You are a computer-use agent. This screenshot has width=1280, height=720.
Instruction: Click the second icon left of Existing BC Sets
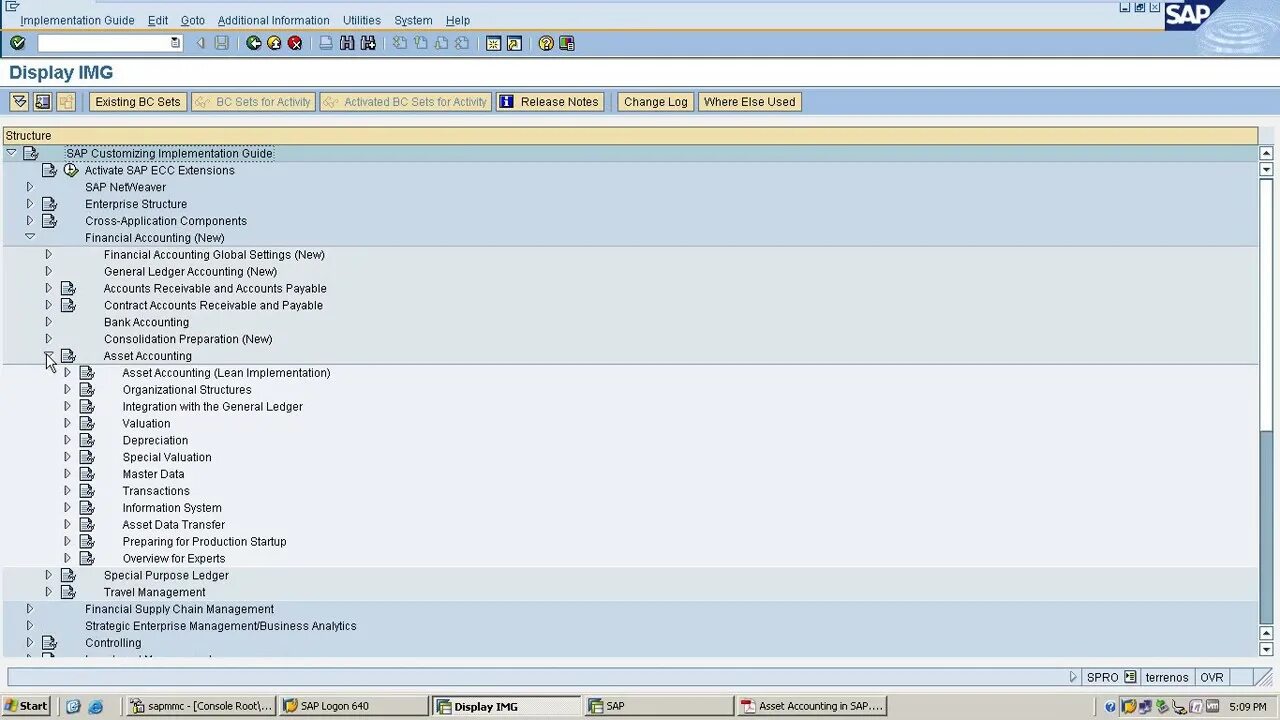click(42, 102)
